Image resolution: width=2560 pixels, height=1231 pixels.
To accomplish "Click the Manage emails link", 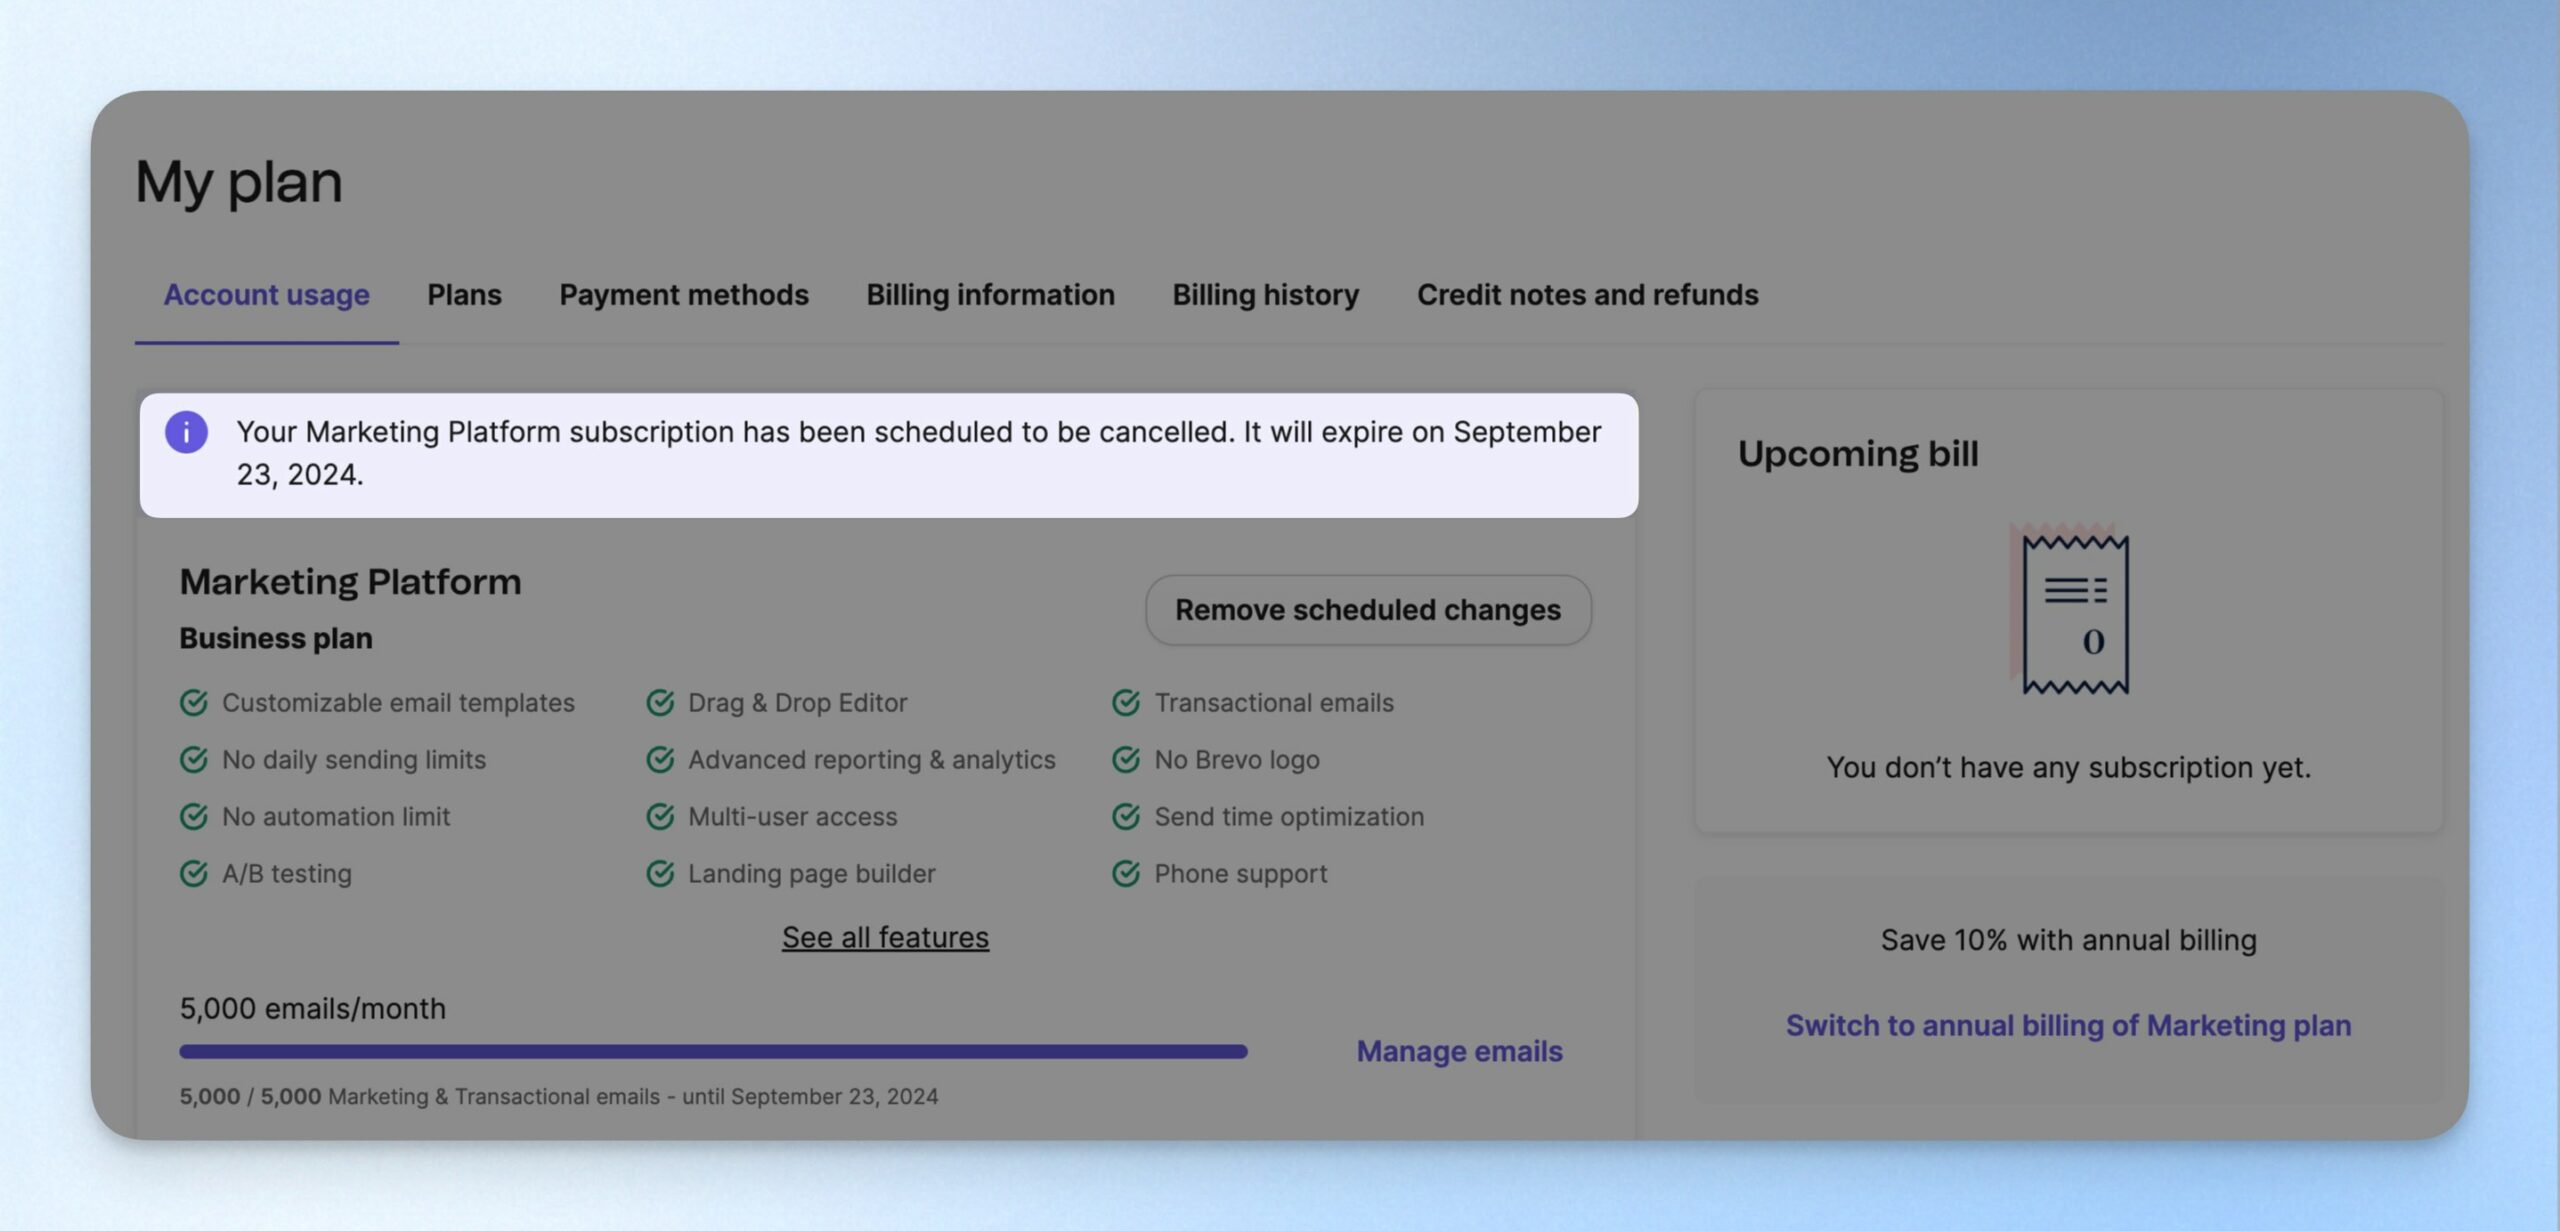I will pos(1459,1051).
